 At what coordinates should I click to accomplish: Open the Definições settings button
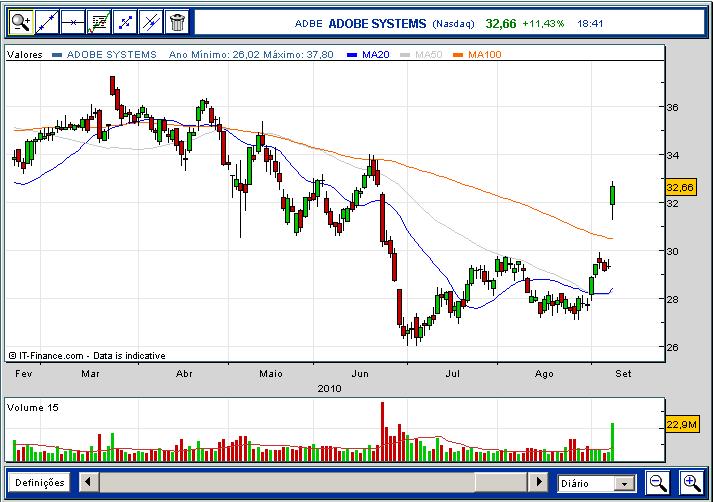point(40,482)
